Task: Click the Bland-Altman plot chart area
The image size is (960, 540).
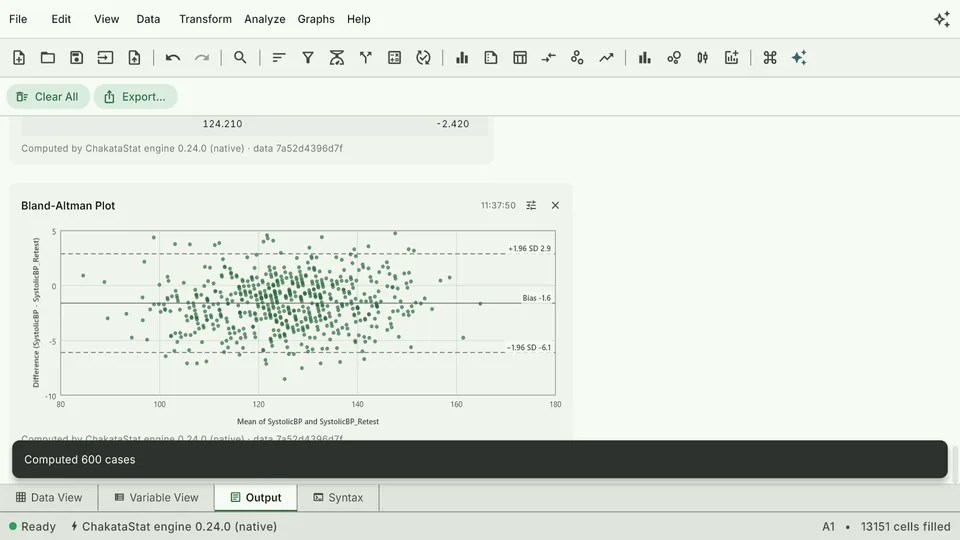Action: click(x=308, y=313)
